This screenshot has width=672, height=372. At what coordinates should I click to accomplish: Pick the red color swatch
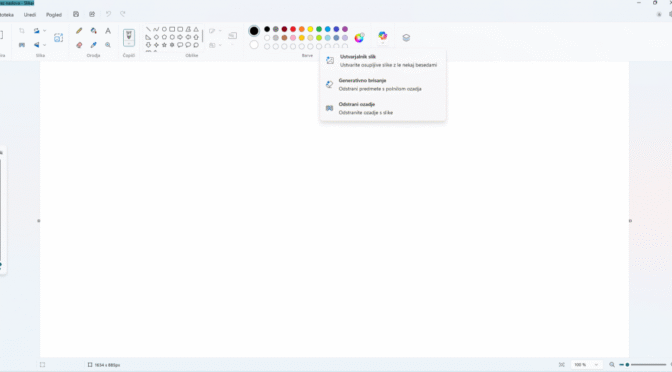coord(293,29)
